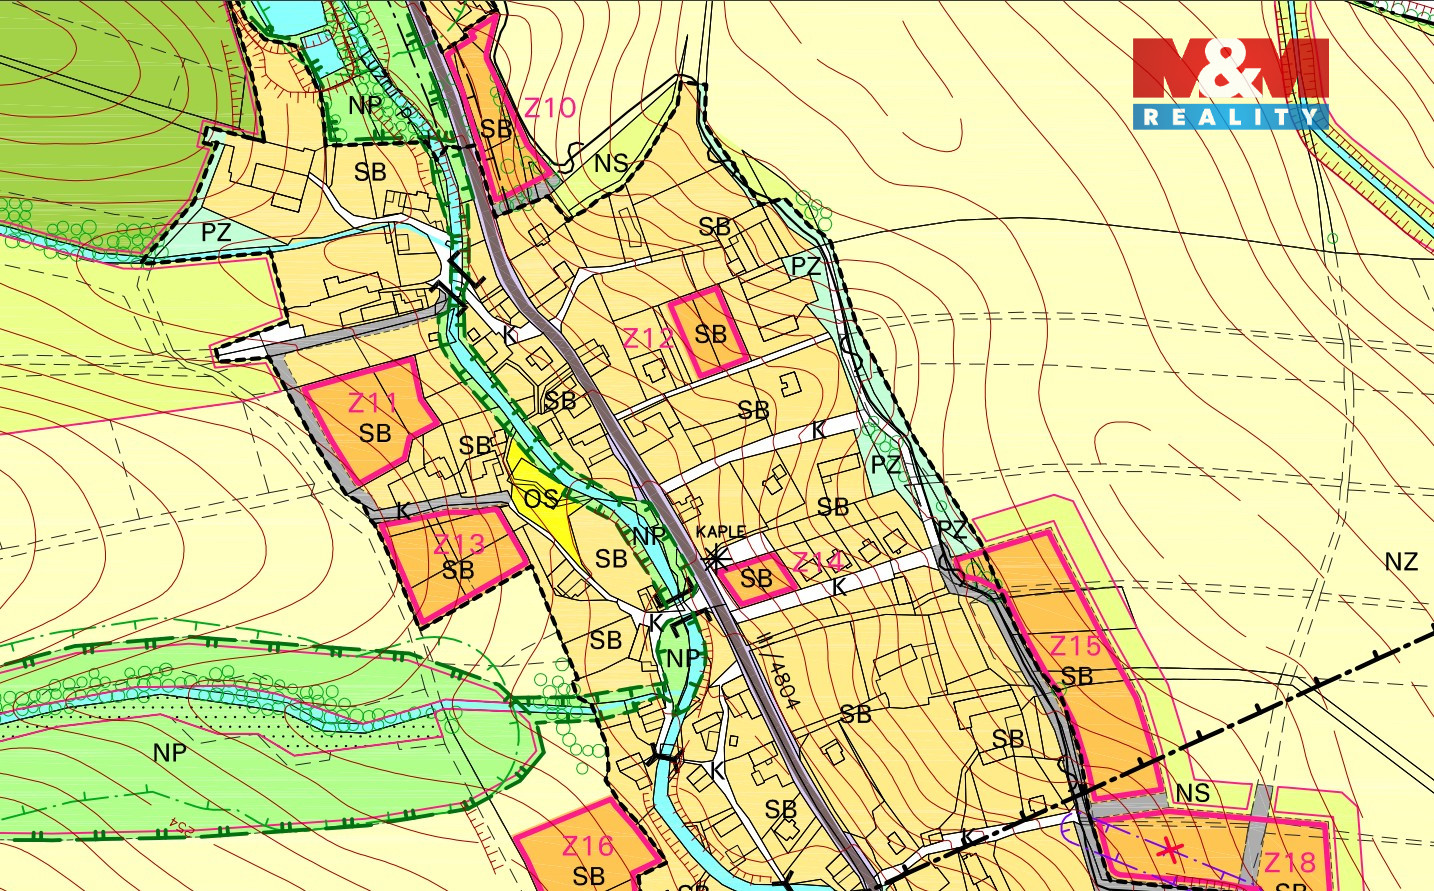
Task: Click the chapel star symbol beside KAPLE
Action: (714, 558)
